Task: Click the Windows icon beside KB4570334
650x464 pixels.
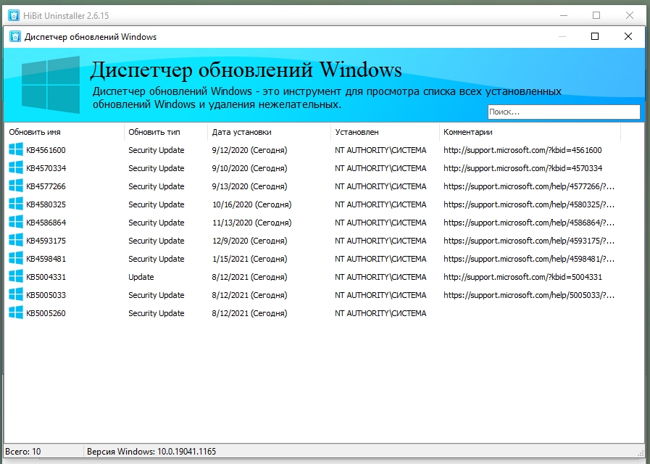Action: coord(16,168)
